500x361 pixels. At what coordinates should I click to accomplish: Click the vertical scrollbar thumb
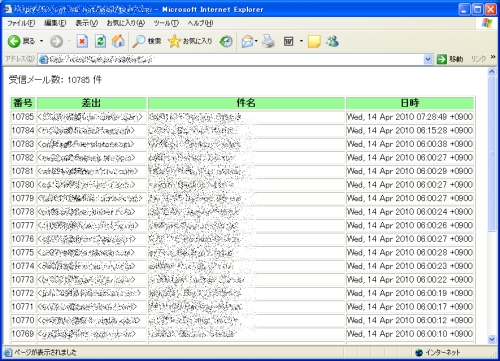492,154
